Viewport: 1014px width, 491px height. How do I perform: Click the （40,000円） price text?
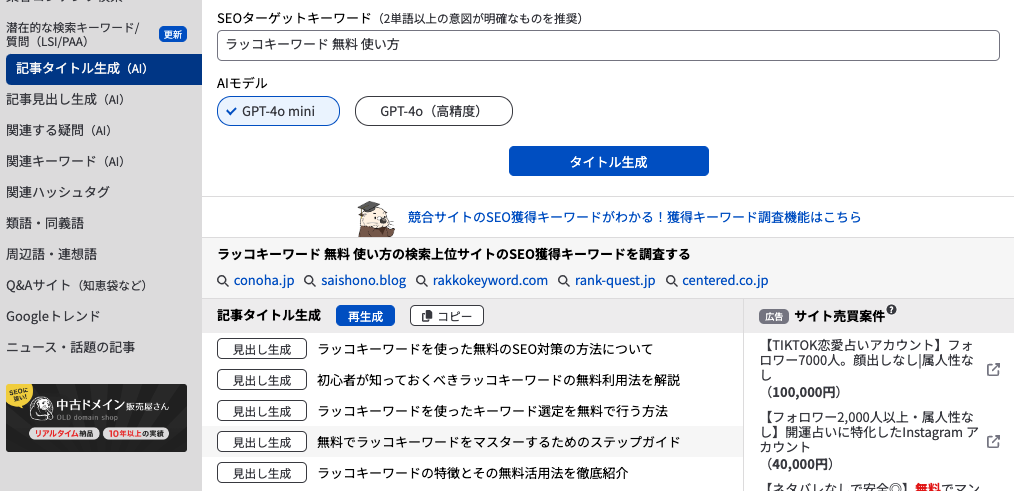click(x=799, y=464)
